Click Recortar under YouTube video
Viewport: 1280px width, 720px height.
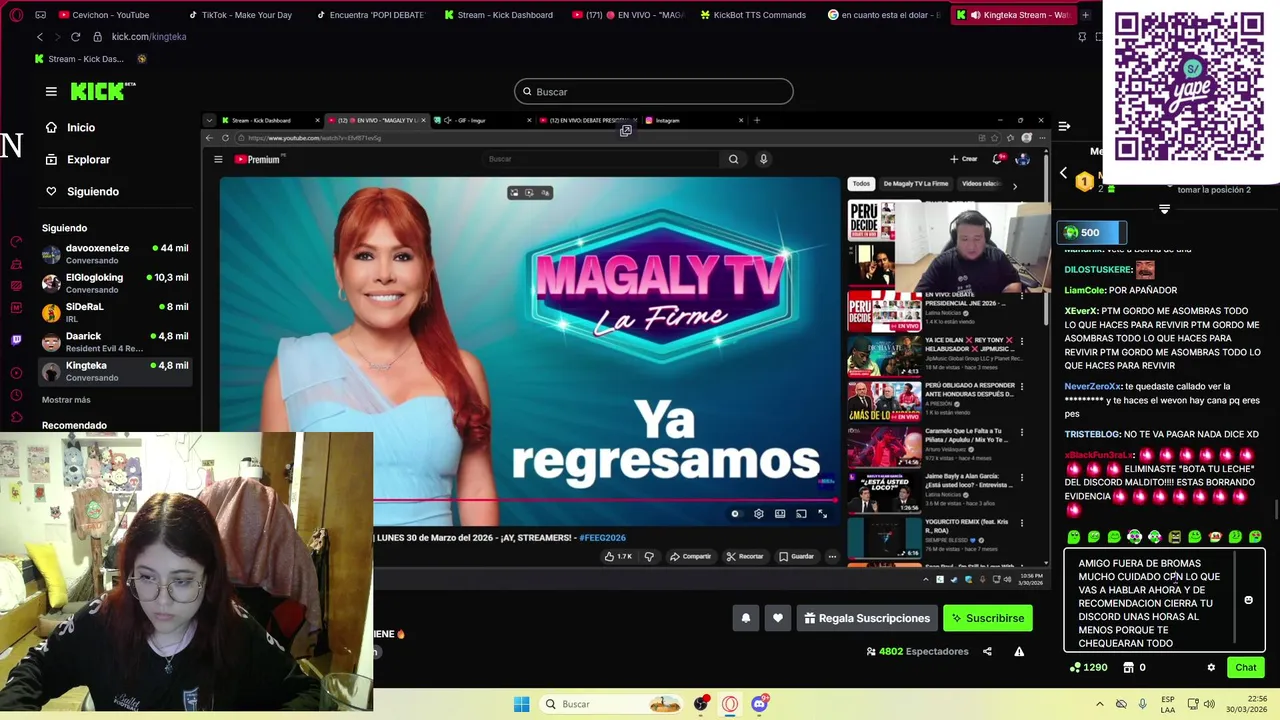click(x=745, y=556)
